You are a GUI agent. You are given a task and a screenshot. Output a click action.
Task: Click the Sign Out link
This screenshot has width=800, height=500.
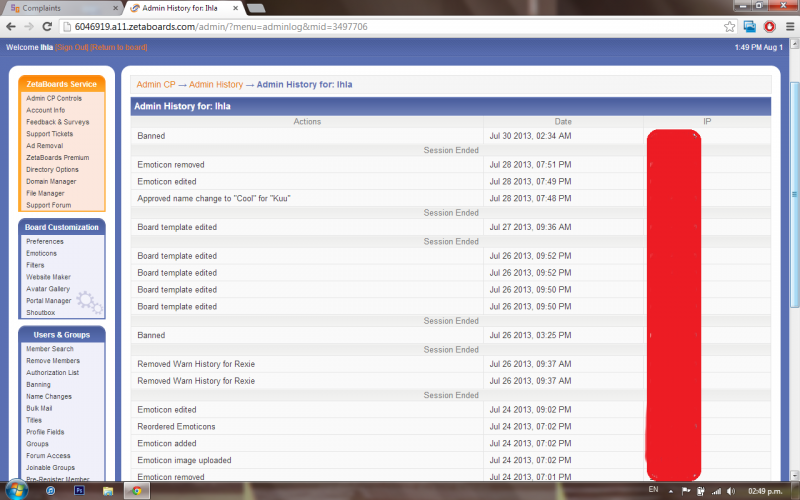click(72, 47)
